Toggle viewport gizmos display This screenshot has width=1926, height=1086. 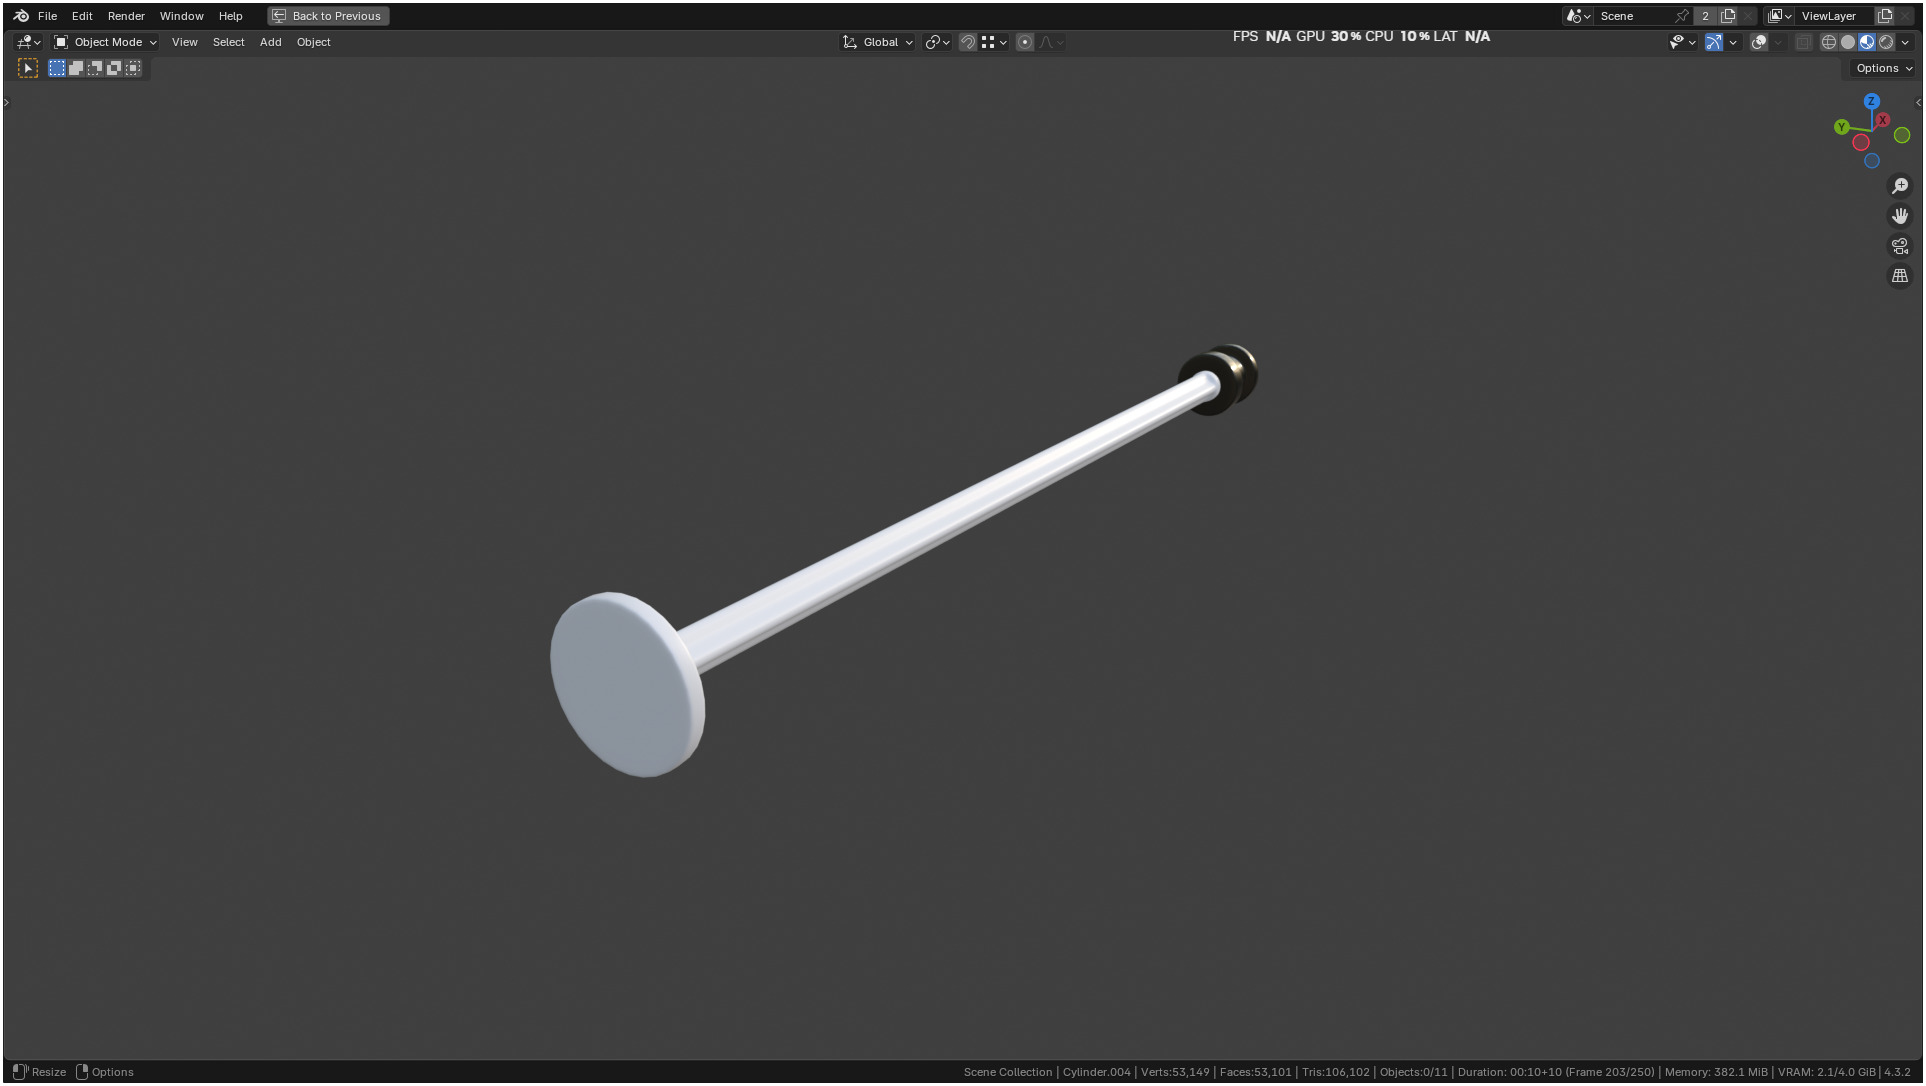pyautogui.click(x=1714, y=42)
